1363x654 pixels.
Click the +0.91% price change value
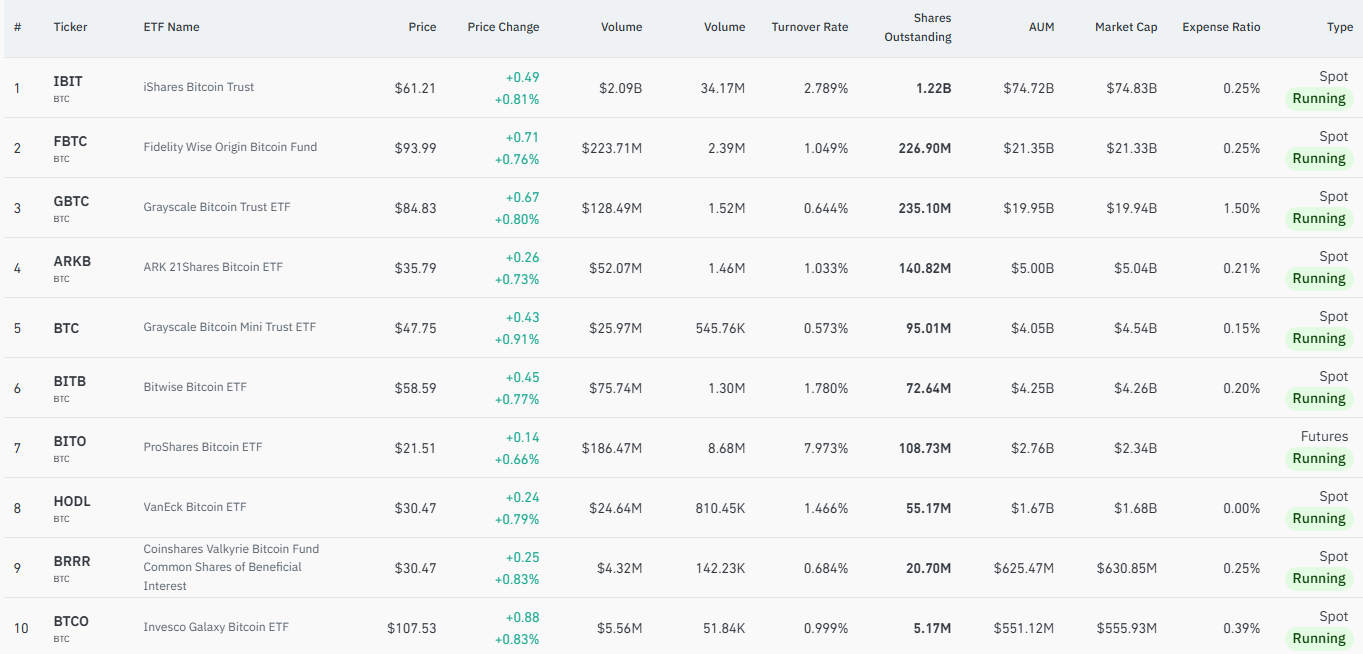tap(517, 339)
